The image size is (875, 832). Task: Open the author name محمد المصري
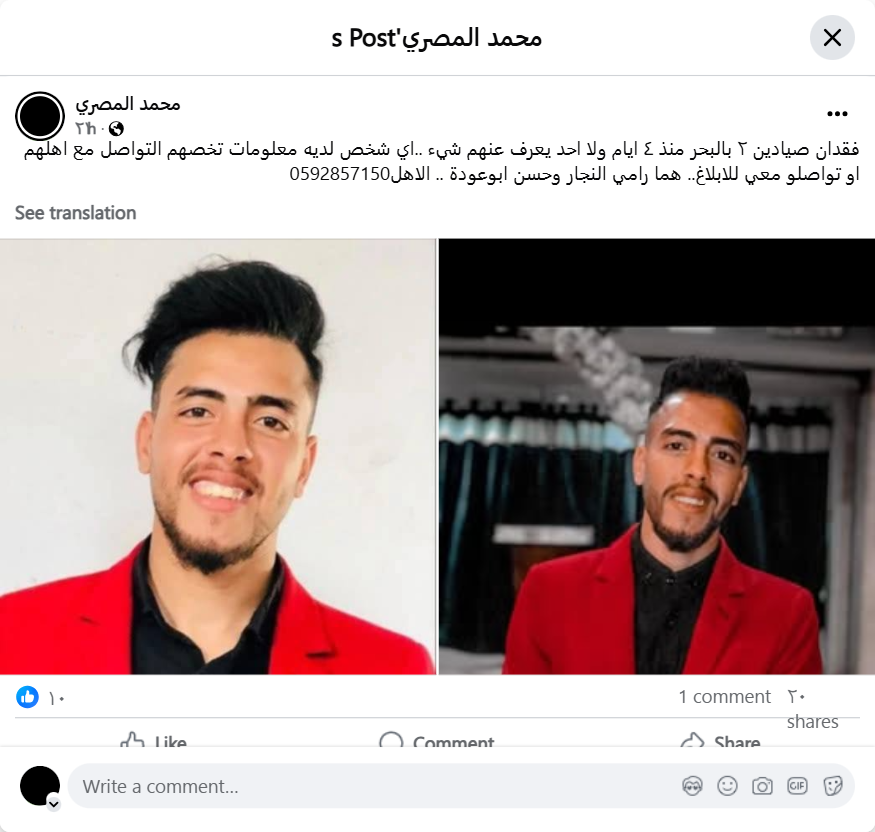pos(128,104)
